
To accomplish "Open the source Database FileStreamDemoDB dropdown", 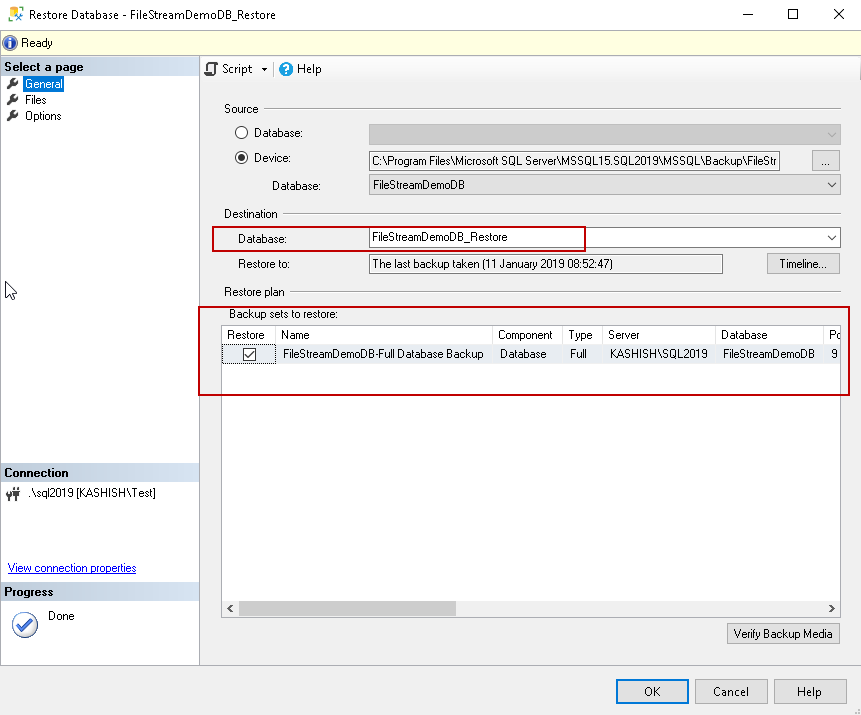I will pyautogui.click(x=832, y=185).
